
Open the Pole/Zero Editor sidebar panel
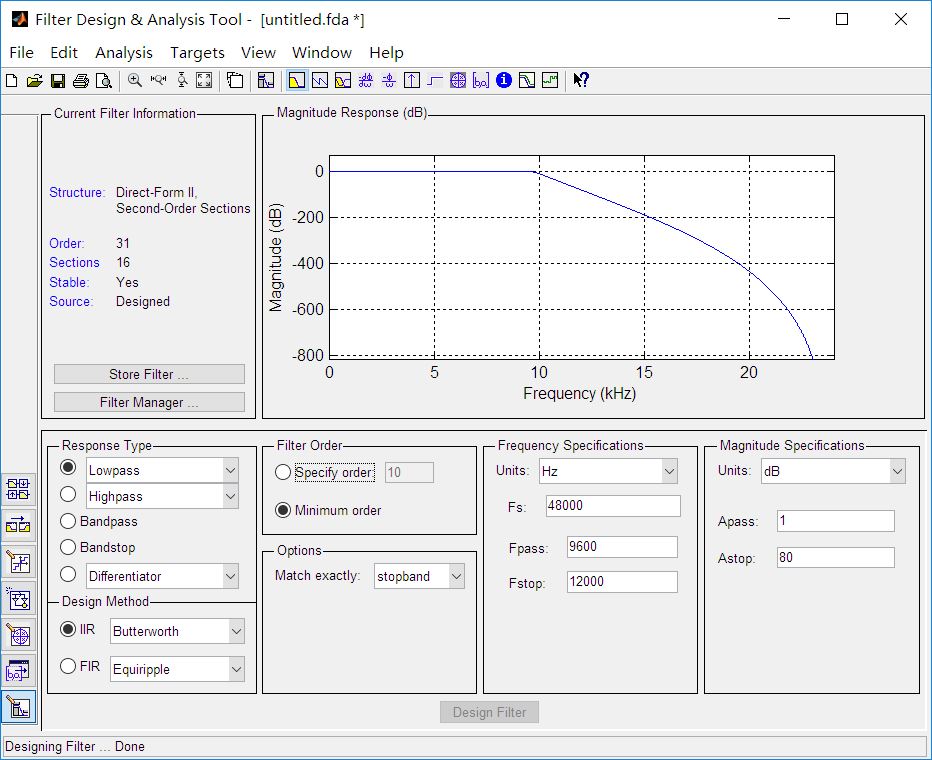point(18,635)
